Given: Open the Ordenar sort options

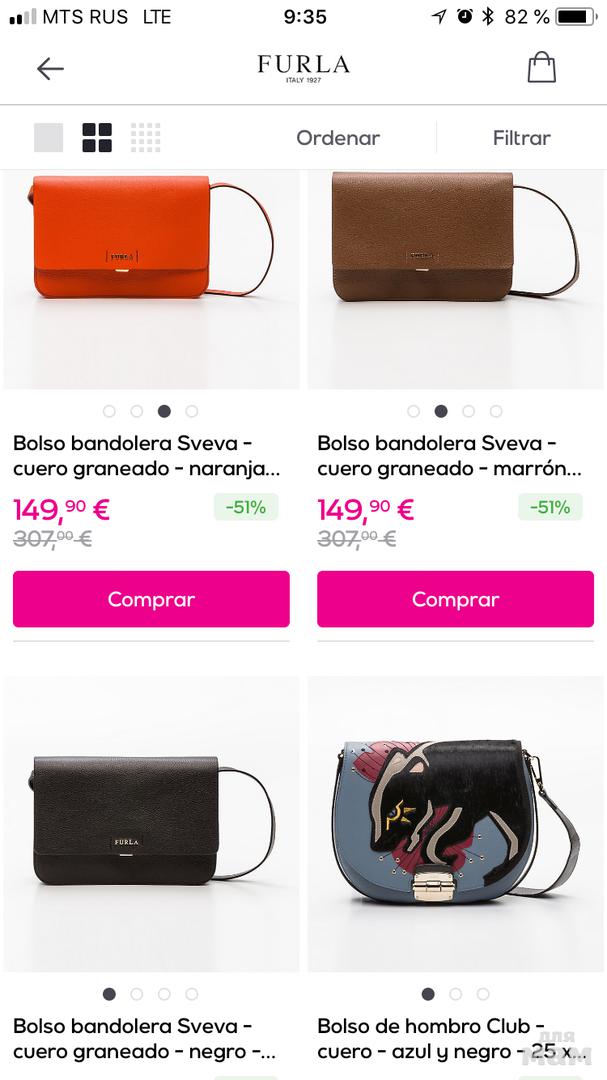Looking at the screenshot, I should coord(338,138).
